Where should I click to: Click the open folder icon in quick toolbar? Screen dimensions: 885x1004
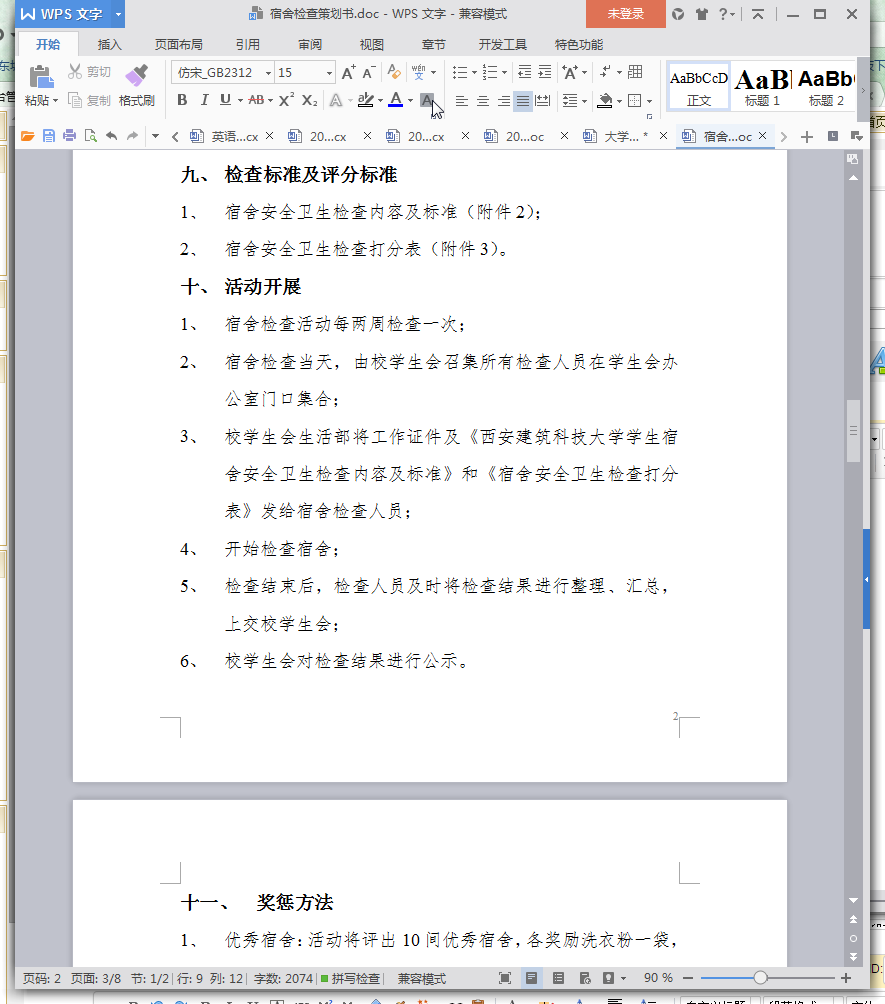pyautogui.click(x=28, y=136)
